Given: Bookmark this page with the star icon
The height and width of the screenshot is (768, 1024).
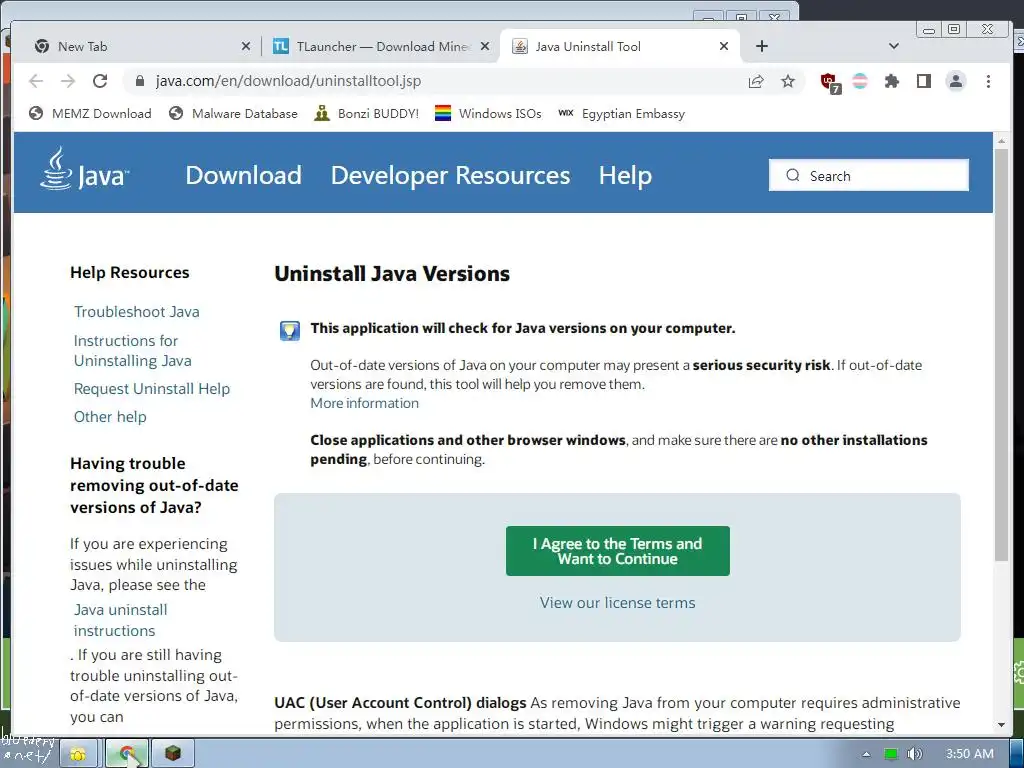Looking at the screenshot, I should (x=788, y=81).
